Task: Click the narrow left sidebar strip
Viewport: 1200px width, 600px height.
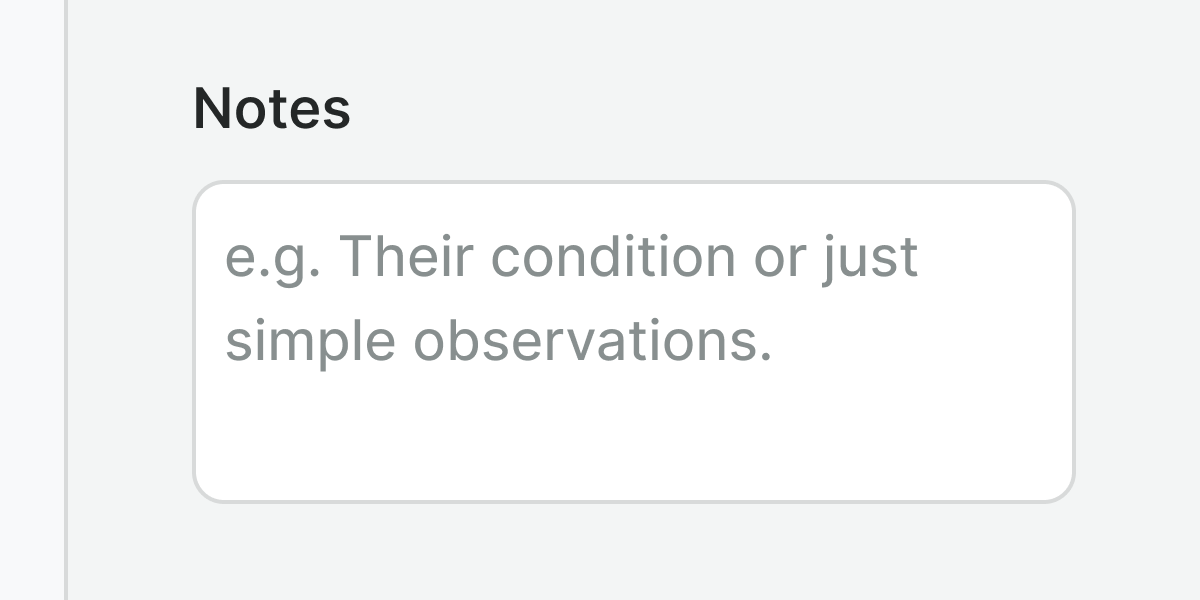Action: tap(31, 300)
